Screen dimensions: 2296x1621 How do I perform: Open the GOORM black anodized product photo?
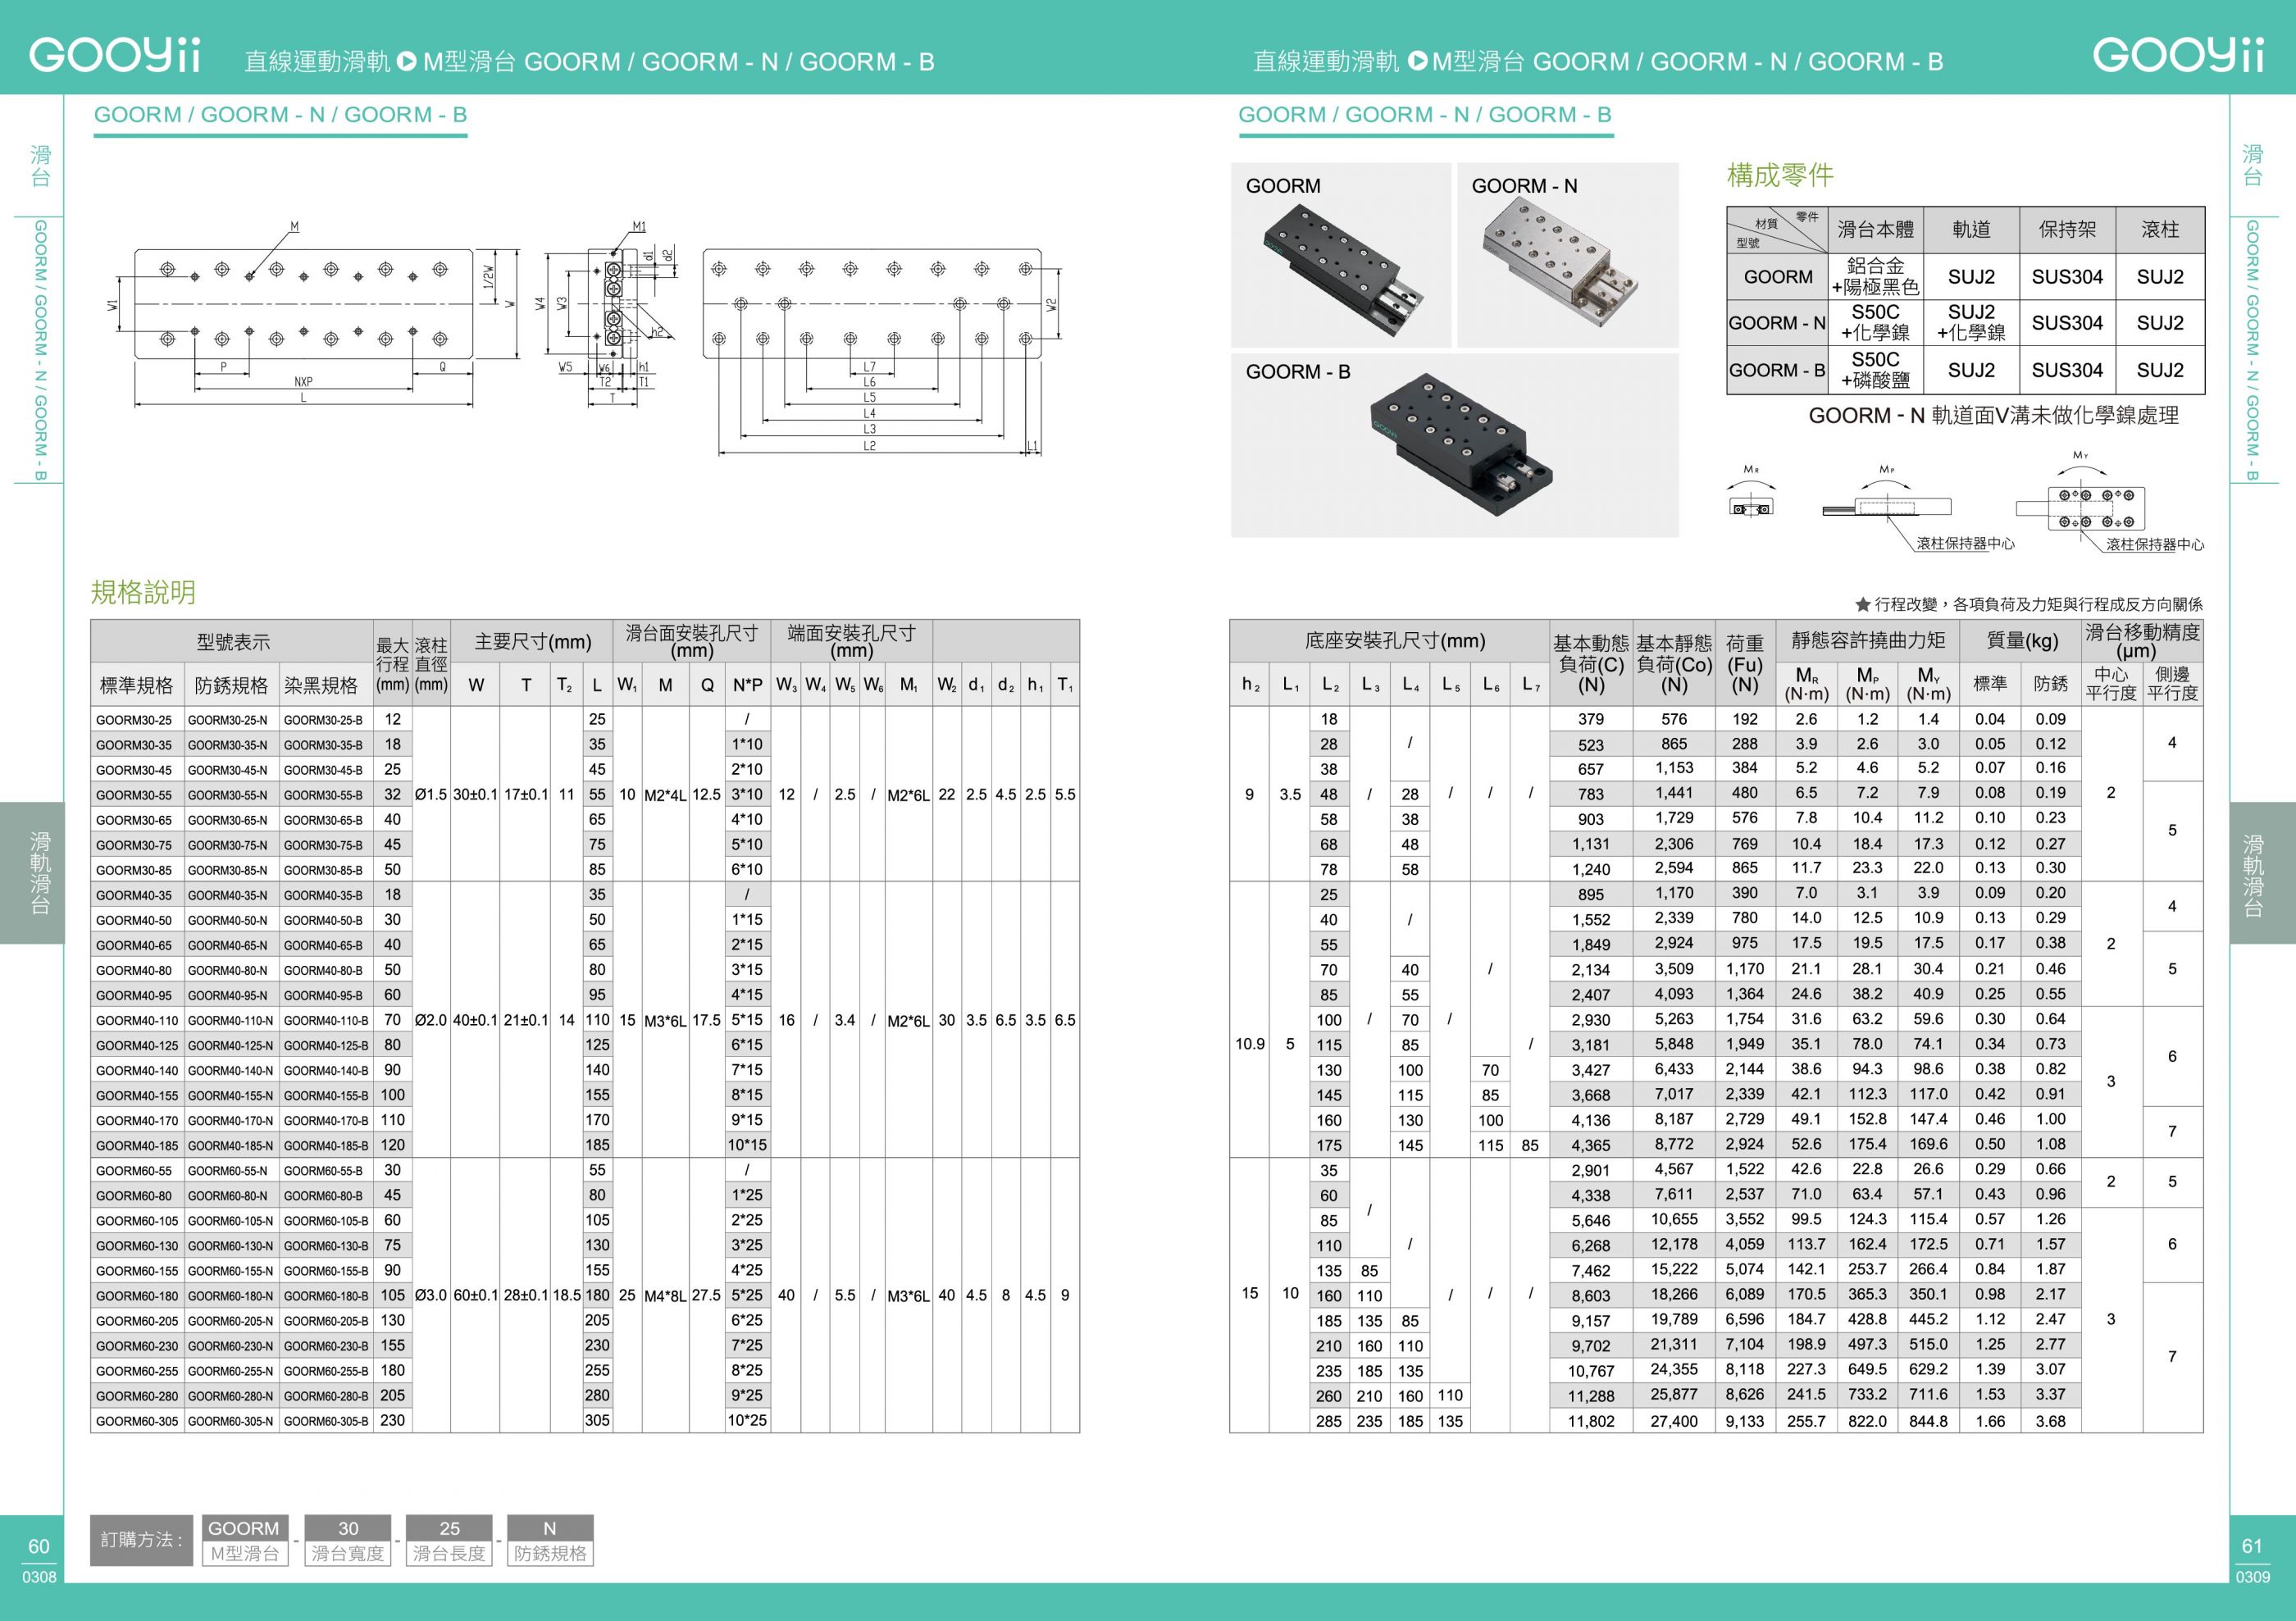[1341, 255]
